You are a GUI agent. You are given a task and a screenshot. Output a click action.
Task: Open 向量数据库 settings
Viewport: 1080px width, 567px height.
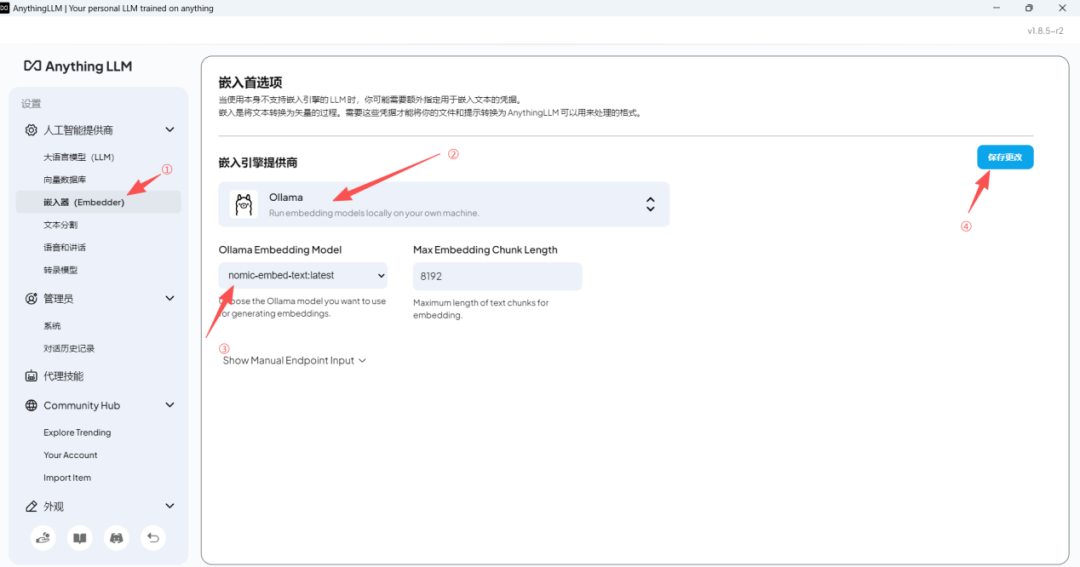(x=65, y=180)
